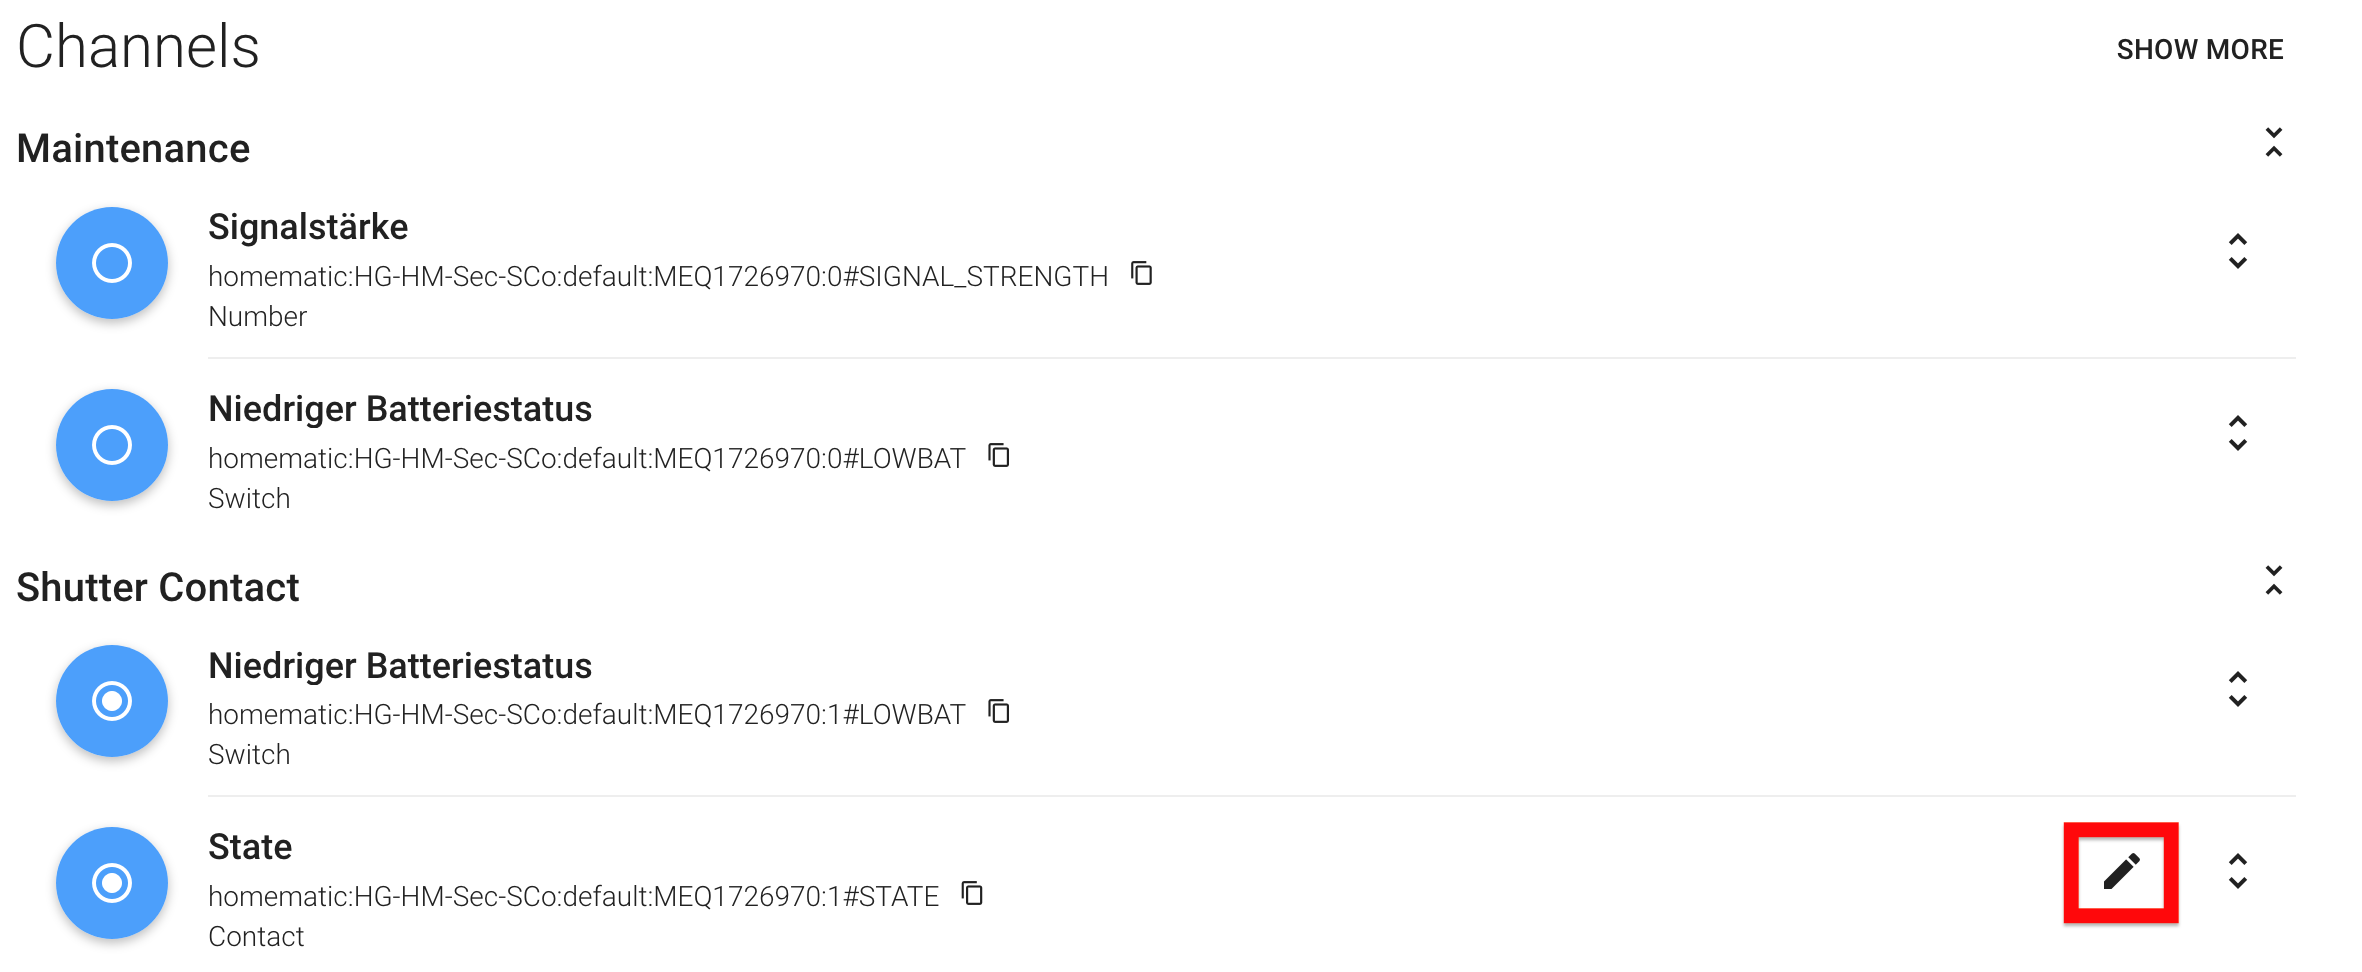Copy the Maintenance LOWBAT channel UID
The height and width of the screenshot is (972, 2362).
(x=999, y=455)
